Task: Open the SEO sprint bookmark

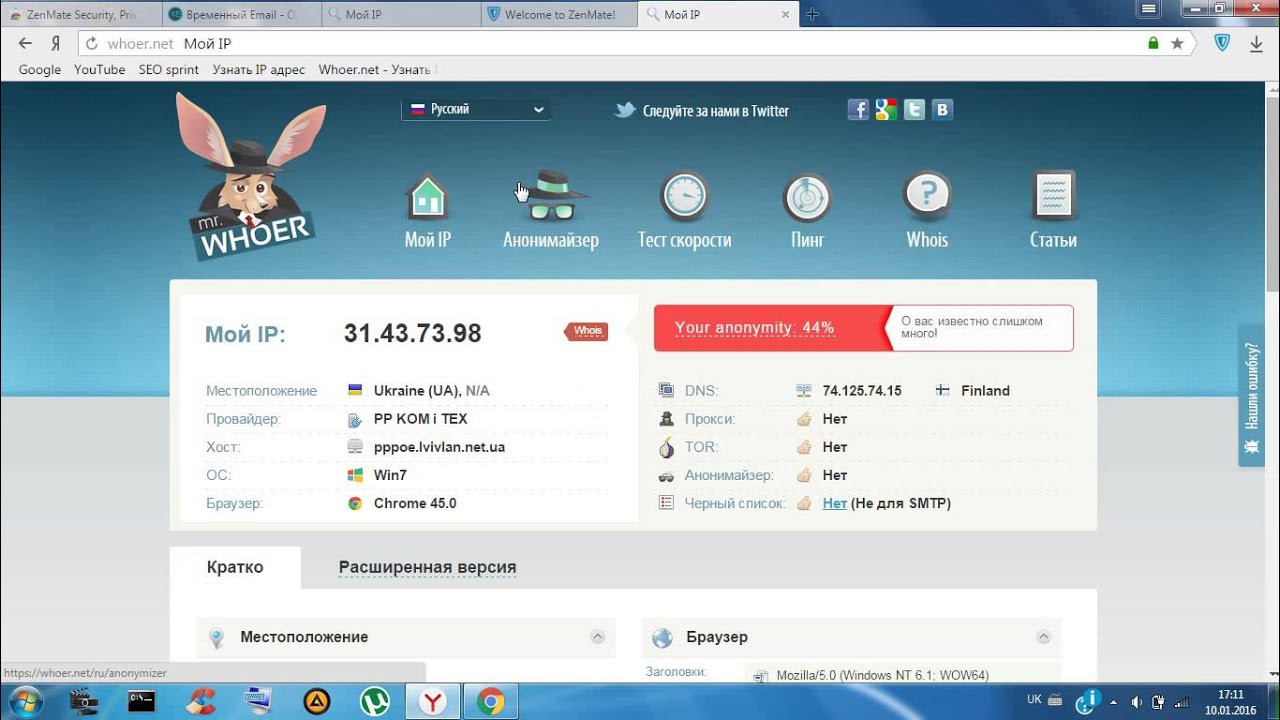Action: [168, 69]
